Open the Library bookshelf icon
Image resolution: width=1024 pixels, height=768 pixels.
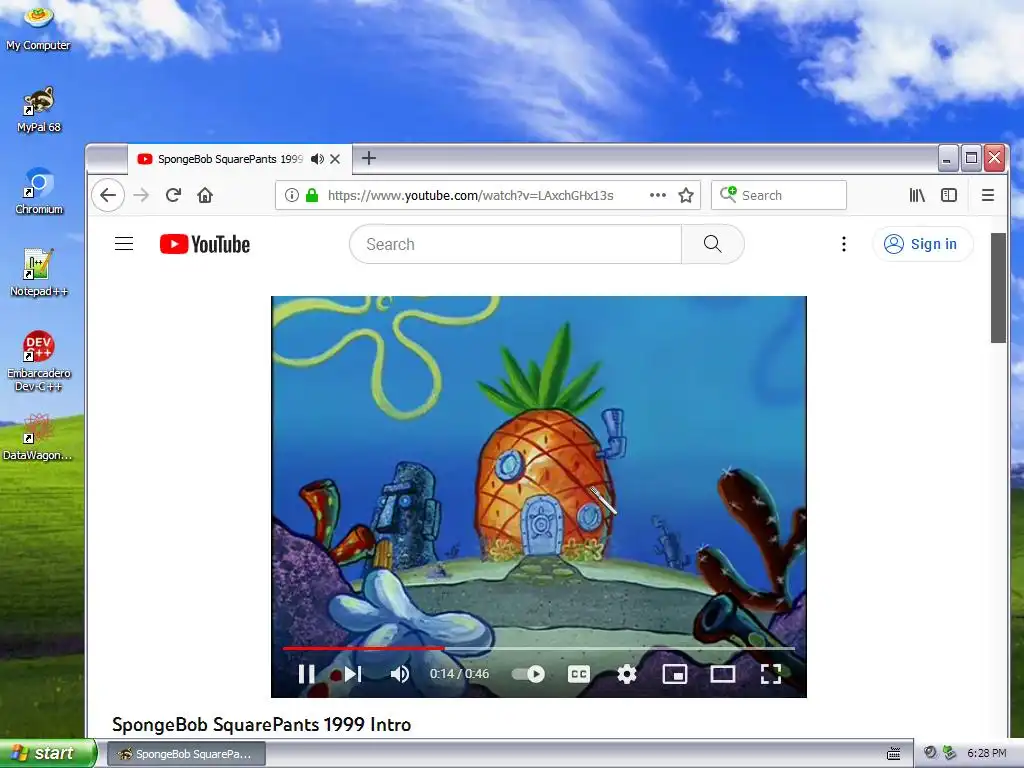tap(917, 195)
